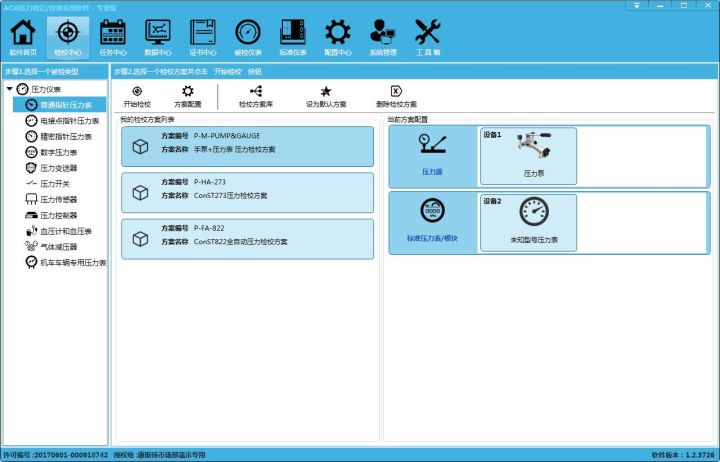Open the 软件首页 home icon

[x=23, y=36]
